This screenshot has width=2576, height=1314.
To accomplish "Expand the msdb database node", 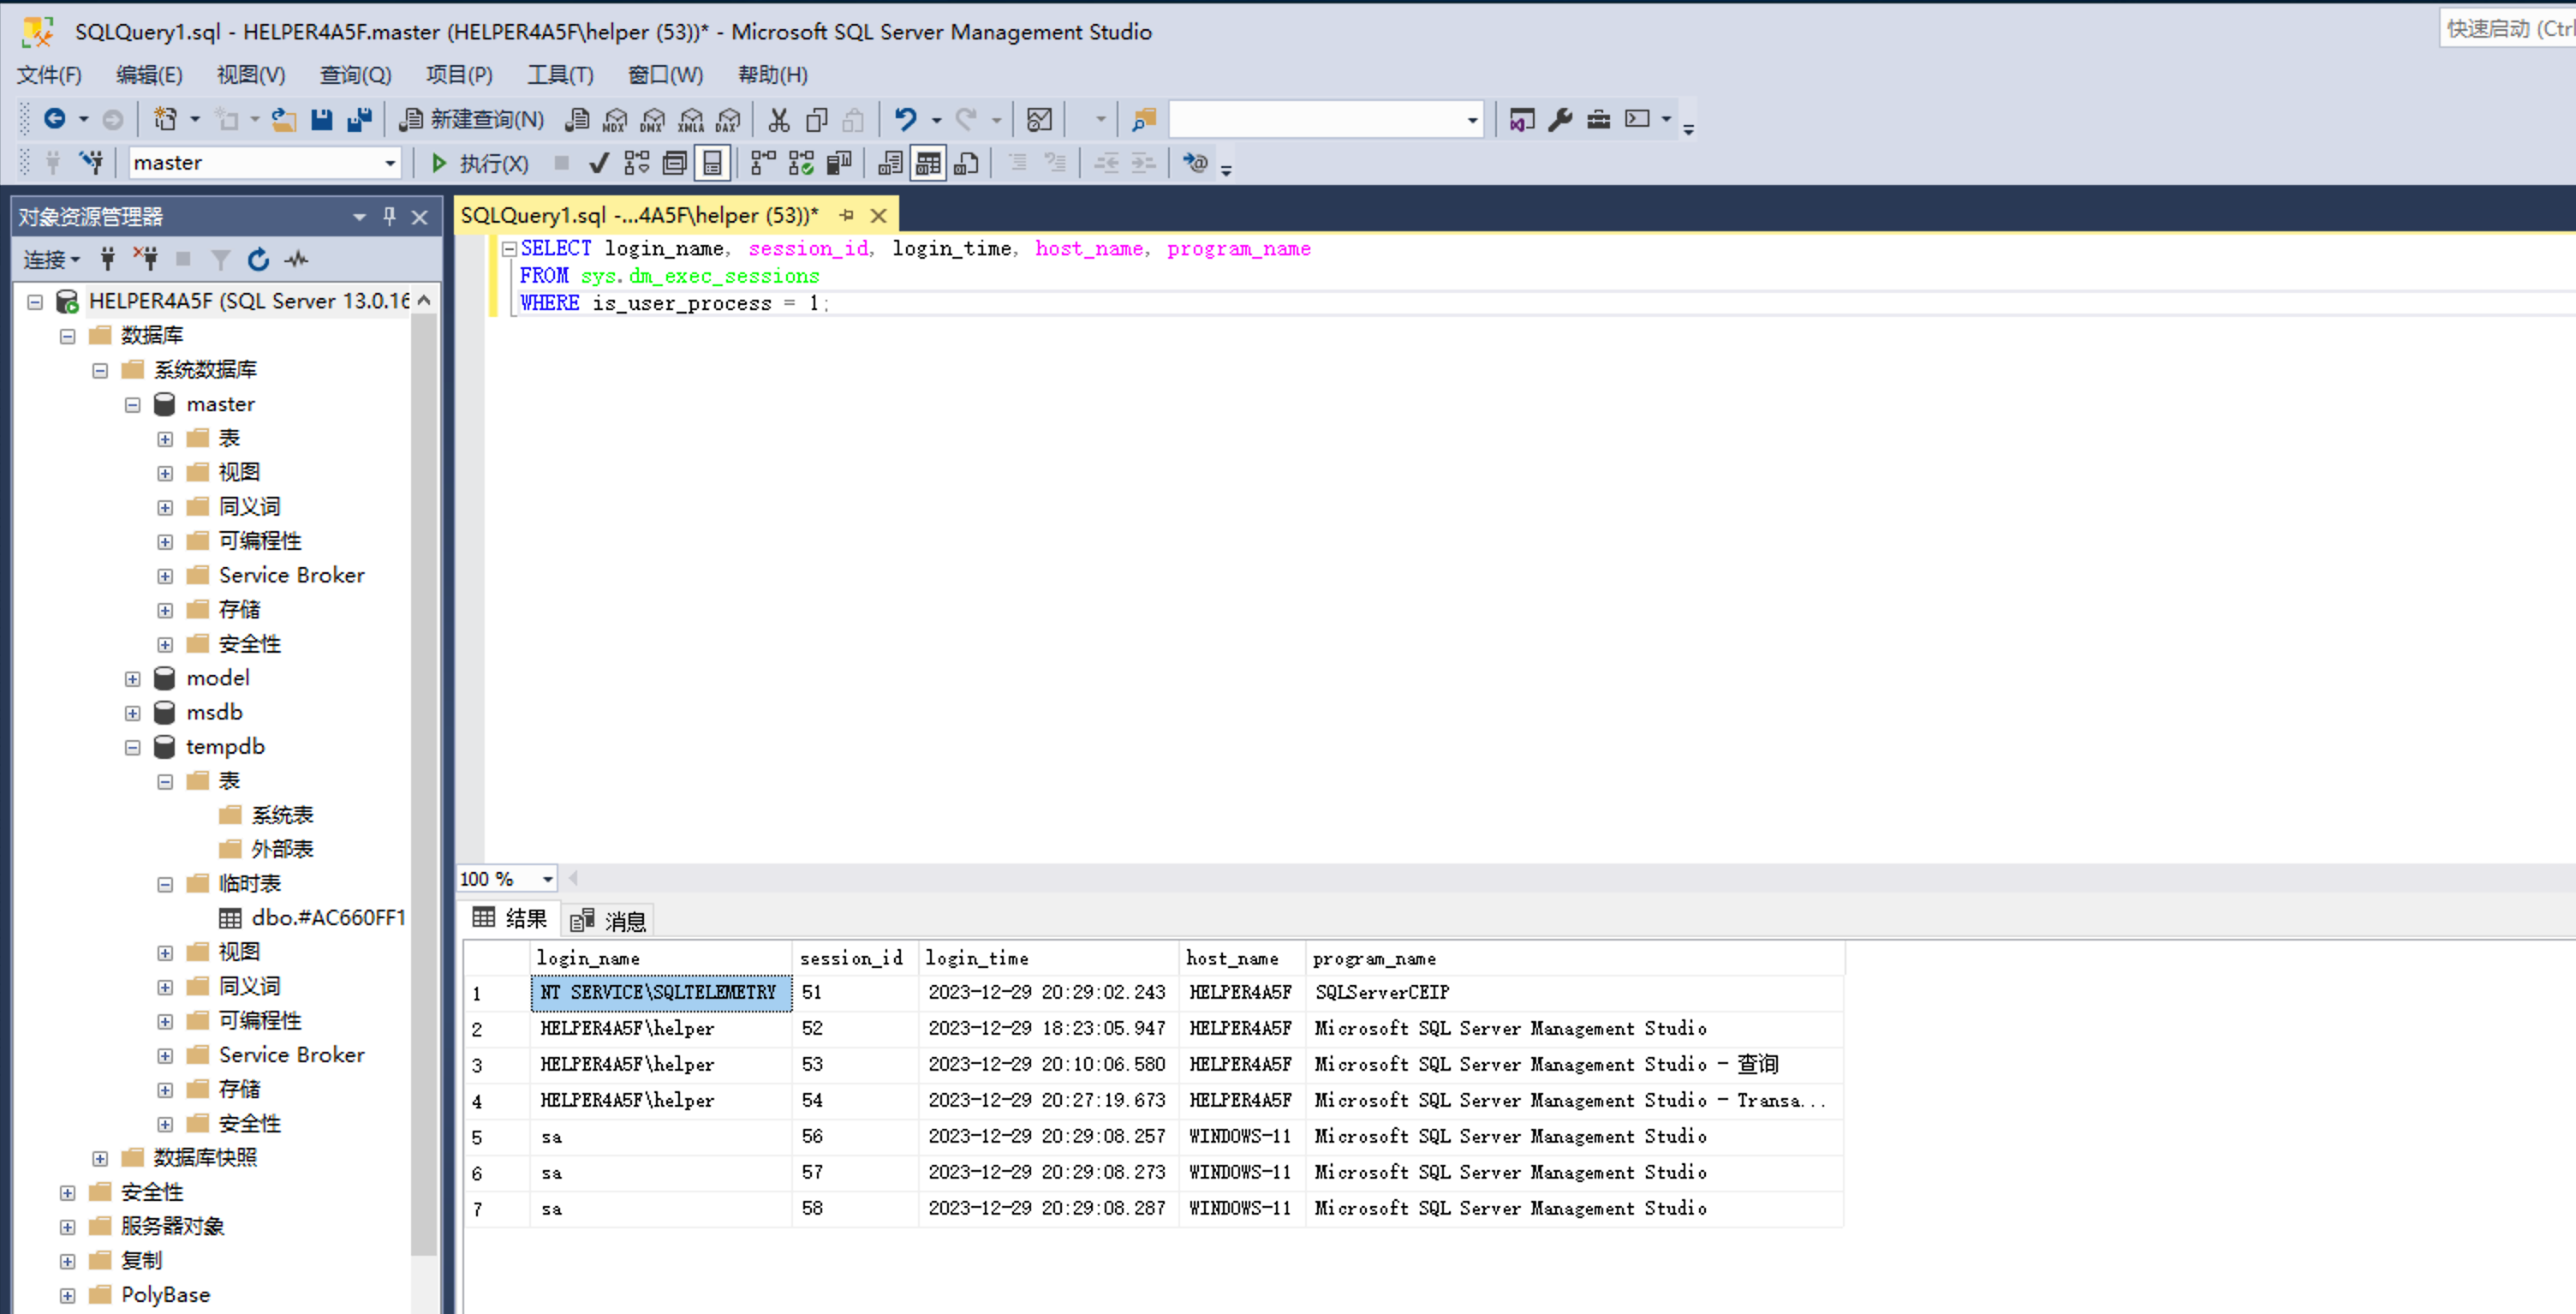I will coord(133,713).
